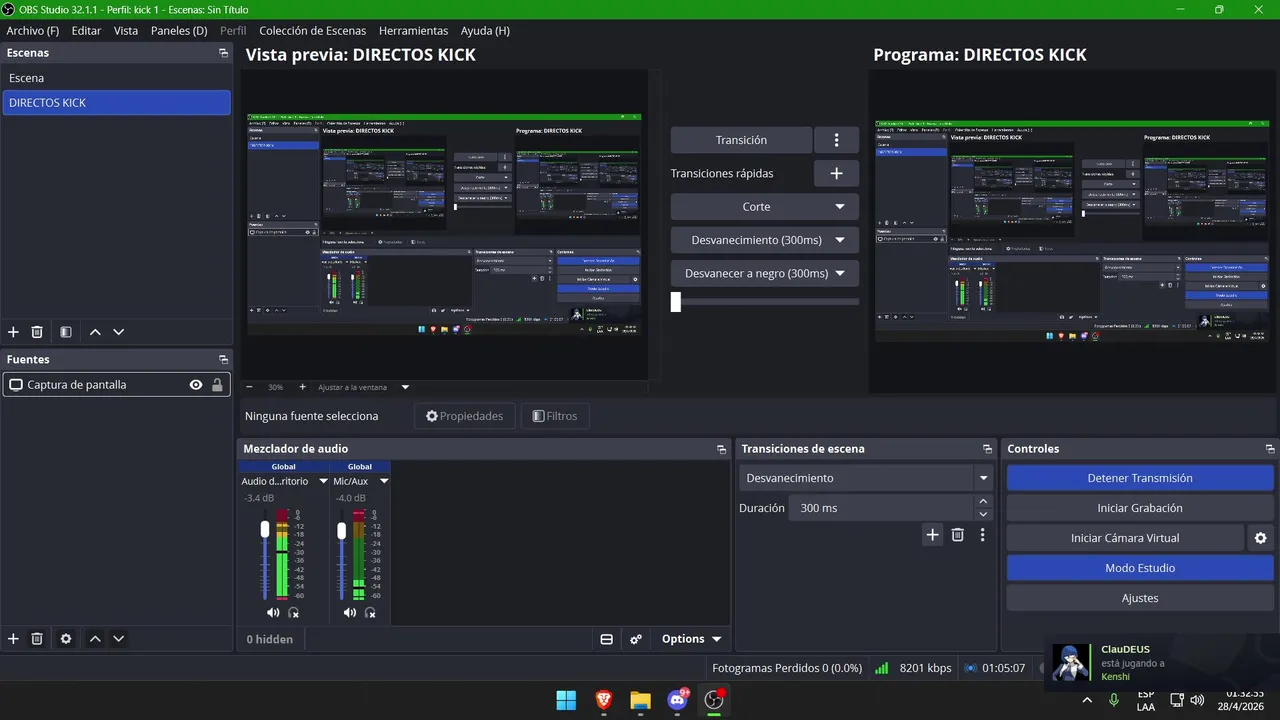The width and height of the screenshot is (1280, 720).
Task: Hide Captura de pantalla source via eye
Action: 196,385
